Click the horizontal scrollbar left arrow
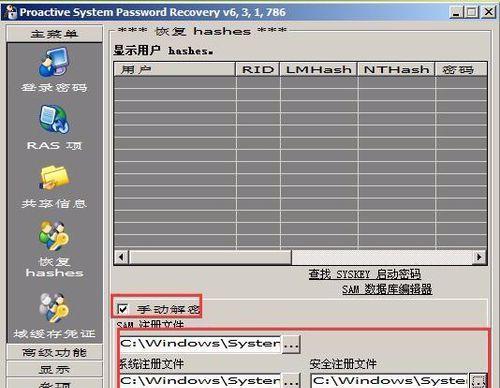The image size is (500, 388). tap(122, 257)
